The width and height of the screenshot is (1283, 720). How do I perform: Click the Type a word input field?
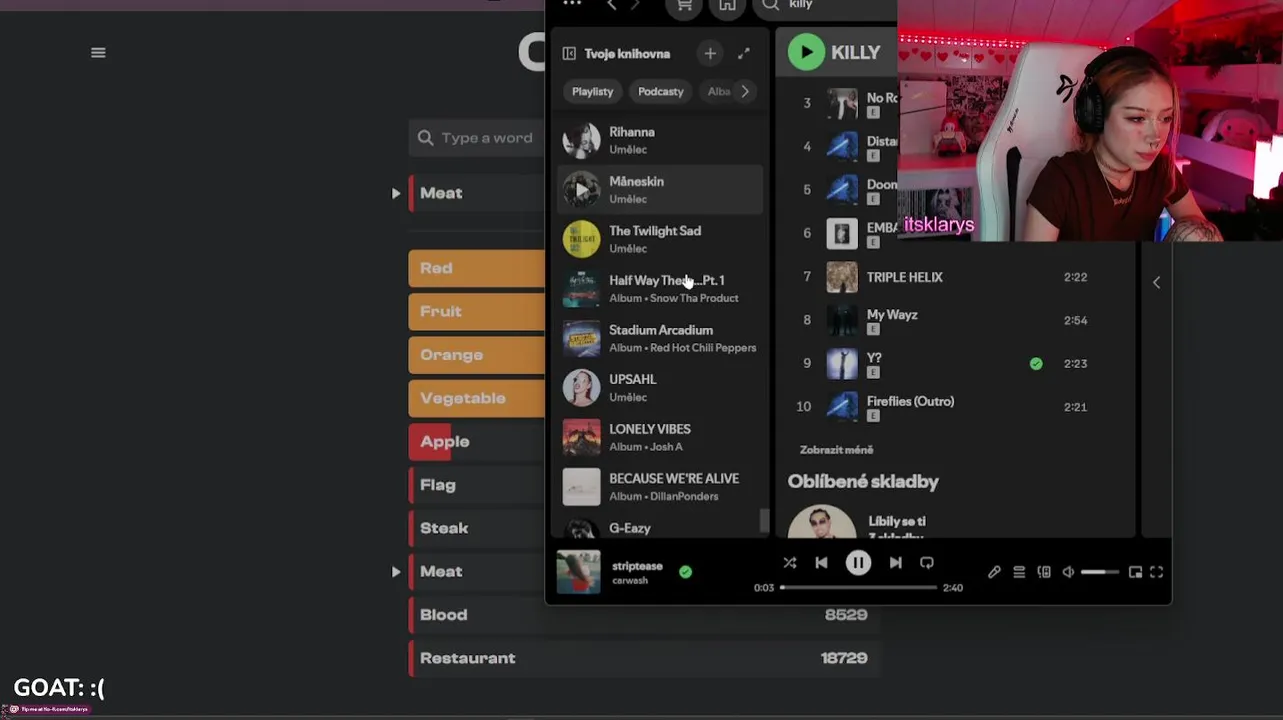click(x=477, y=138)
